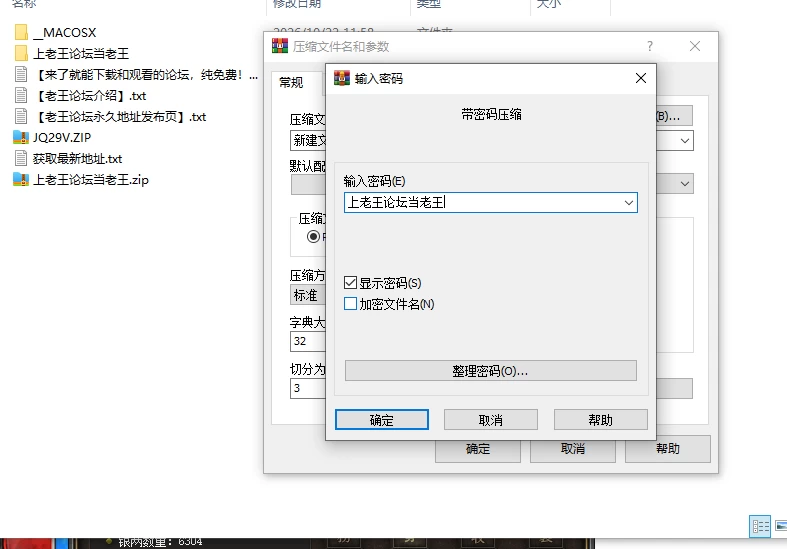Enable 加密文件名(N) checkbox
This screenshot has width=787, height=549.
point(350,304)
